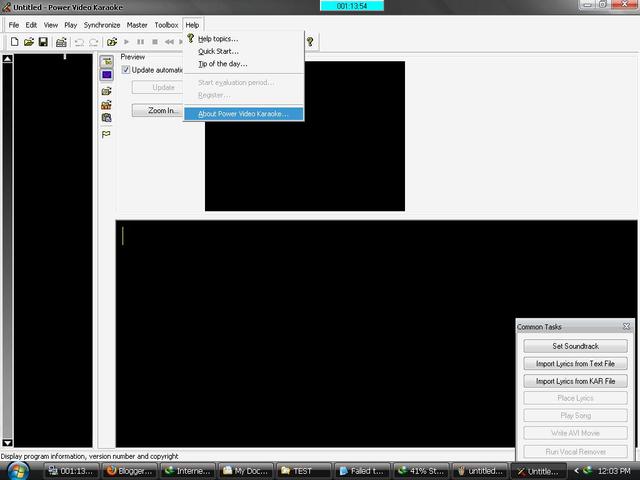Click the black preview video screen
Viewport: 640px width, 480px height.
[x=305, y=136]
